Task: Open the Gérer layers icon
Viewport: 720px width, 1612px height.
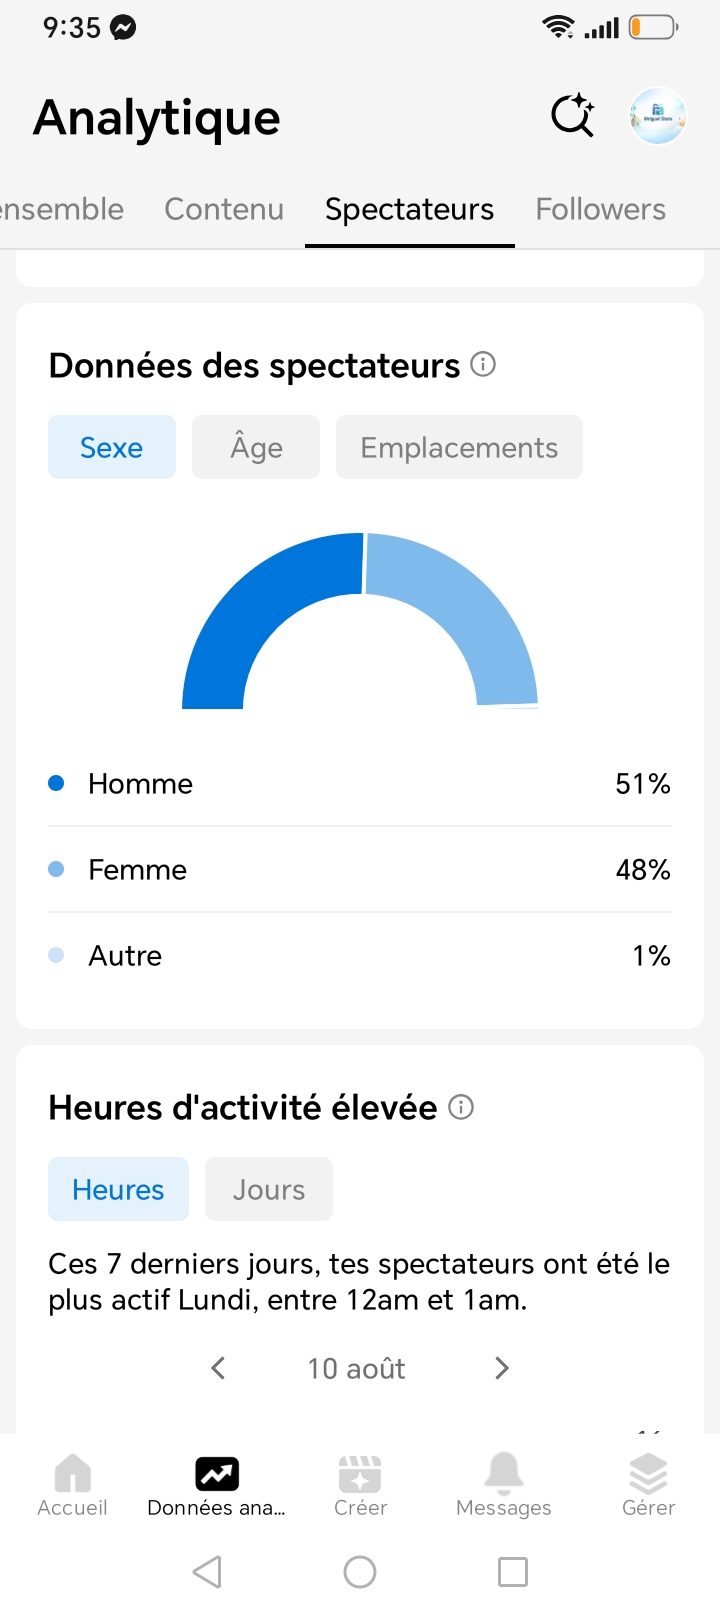Action: pyautogui.click(x=648, y=1473)
